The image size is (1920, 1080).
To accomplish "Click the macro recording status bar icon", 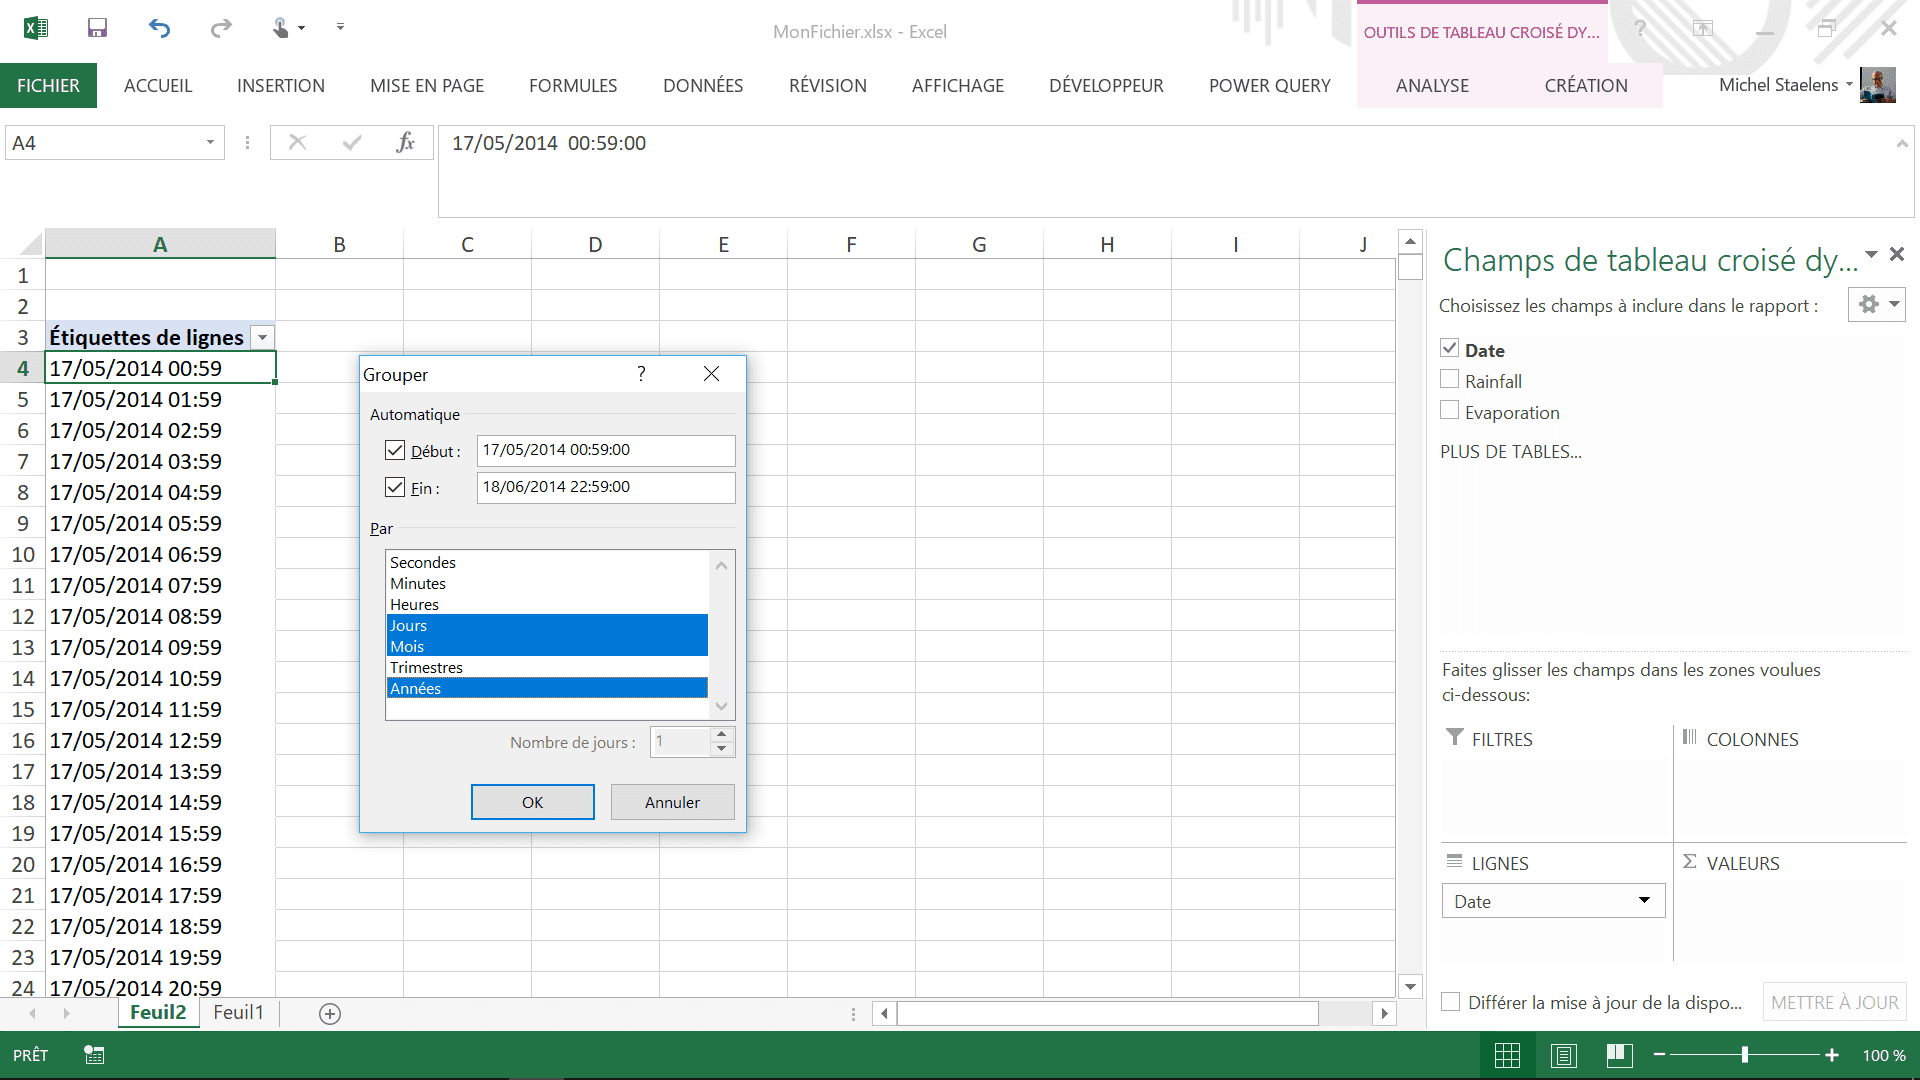I will pyautogui.click(x=94, y=1055).
